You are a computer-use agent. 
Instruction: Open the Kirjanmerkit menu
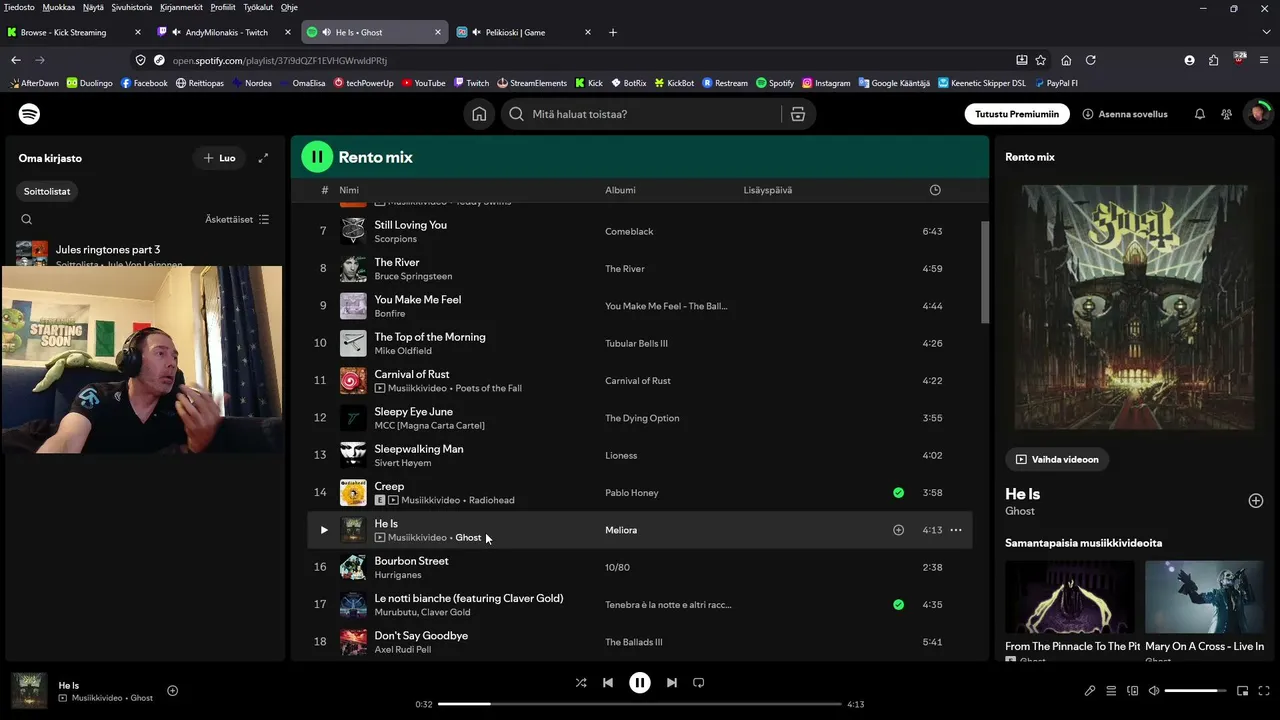[x=182, y=7]
